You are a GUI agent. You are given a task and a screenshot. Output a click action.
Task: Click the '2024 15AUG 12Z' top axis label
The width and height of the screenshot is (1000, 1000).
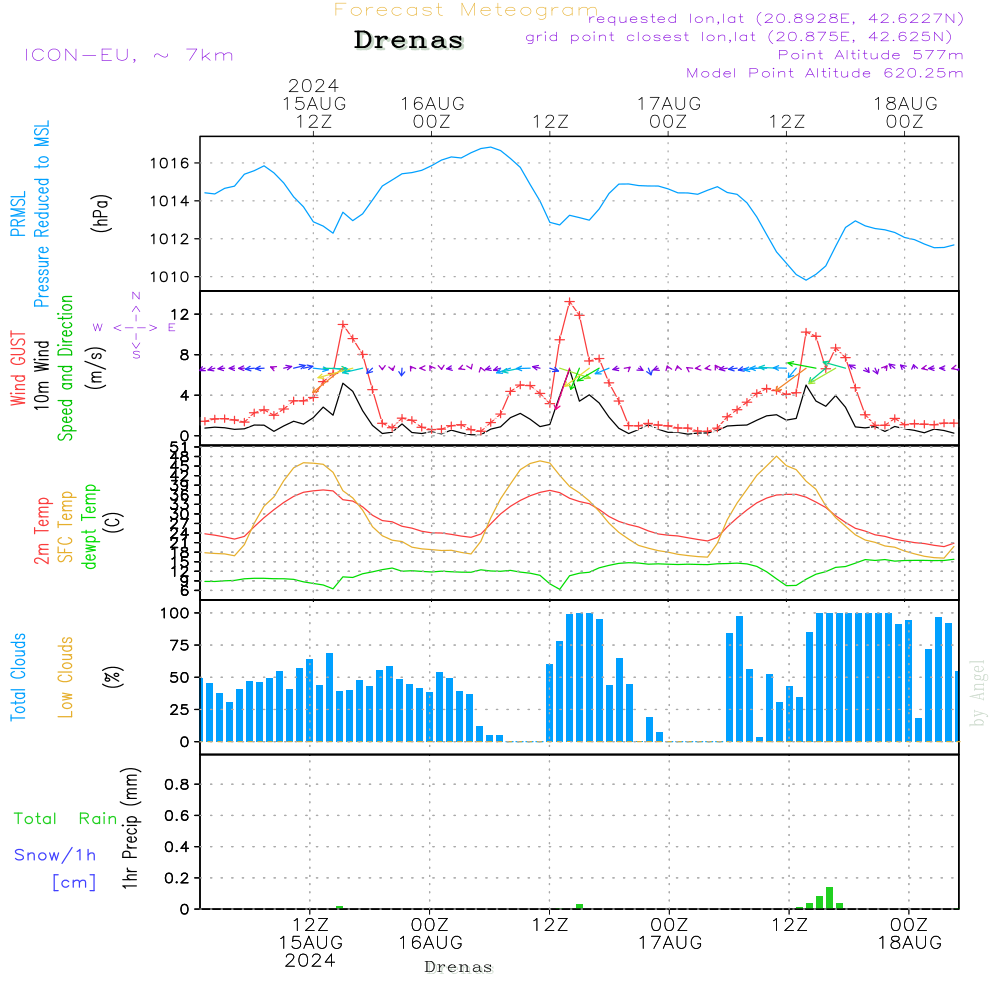tap(314, 103)
